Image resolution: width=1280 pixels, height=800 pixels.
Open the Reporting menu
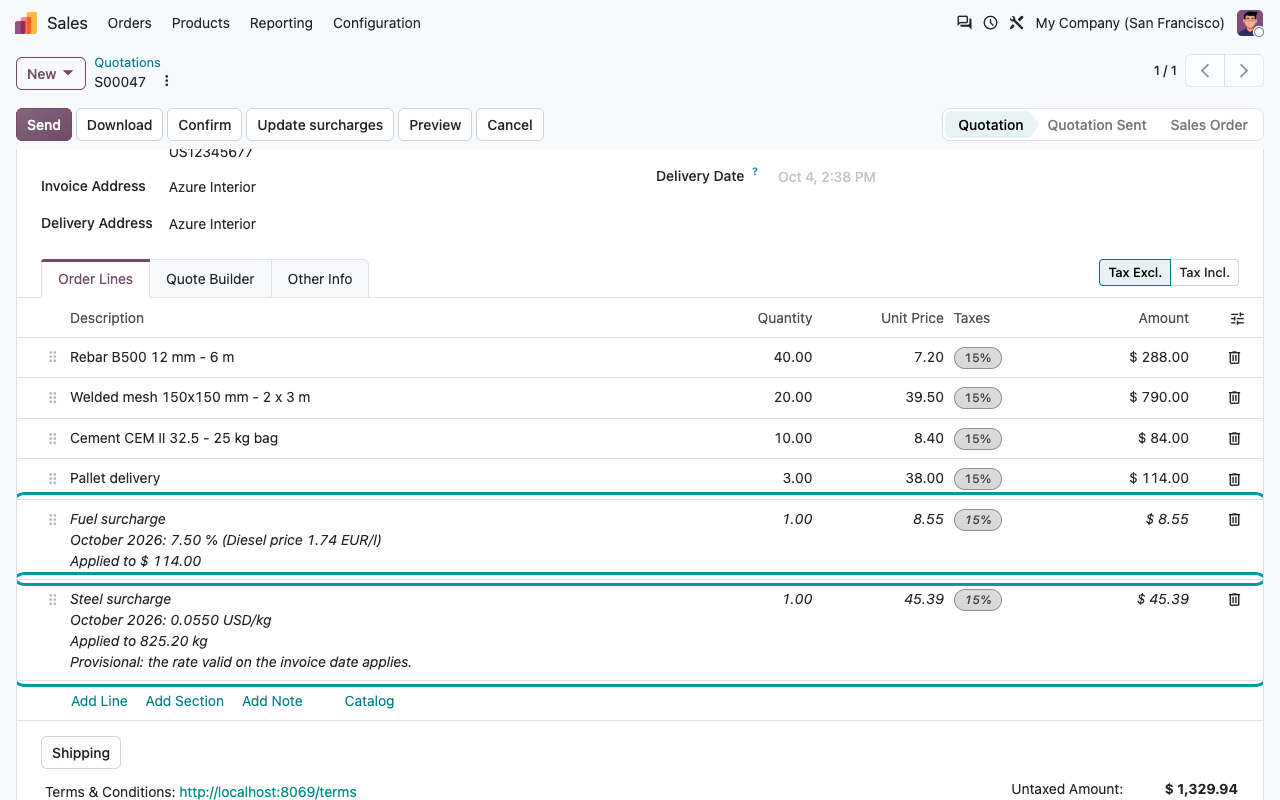[281, 23]
